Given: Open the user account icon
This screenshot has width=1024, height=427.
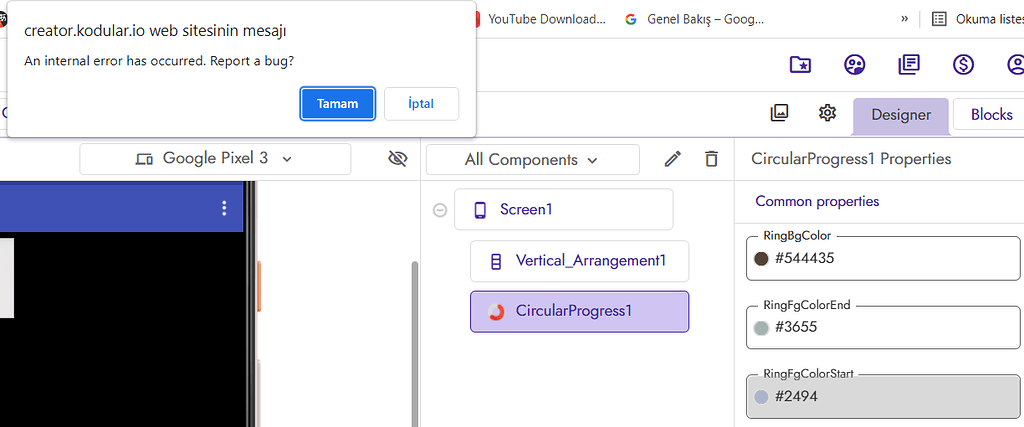Looking at the screenshot, I should pos(1016,64).
